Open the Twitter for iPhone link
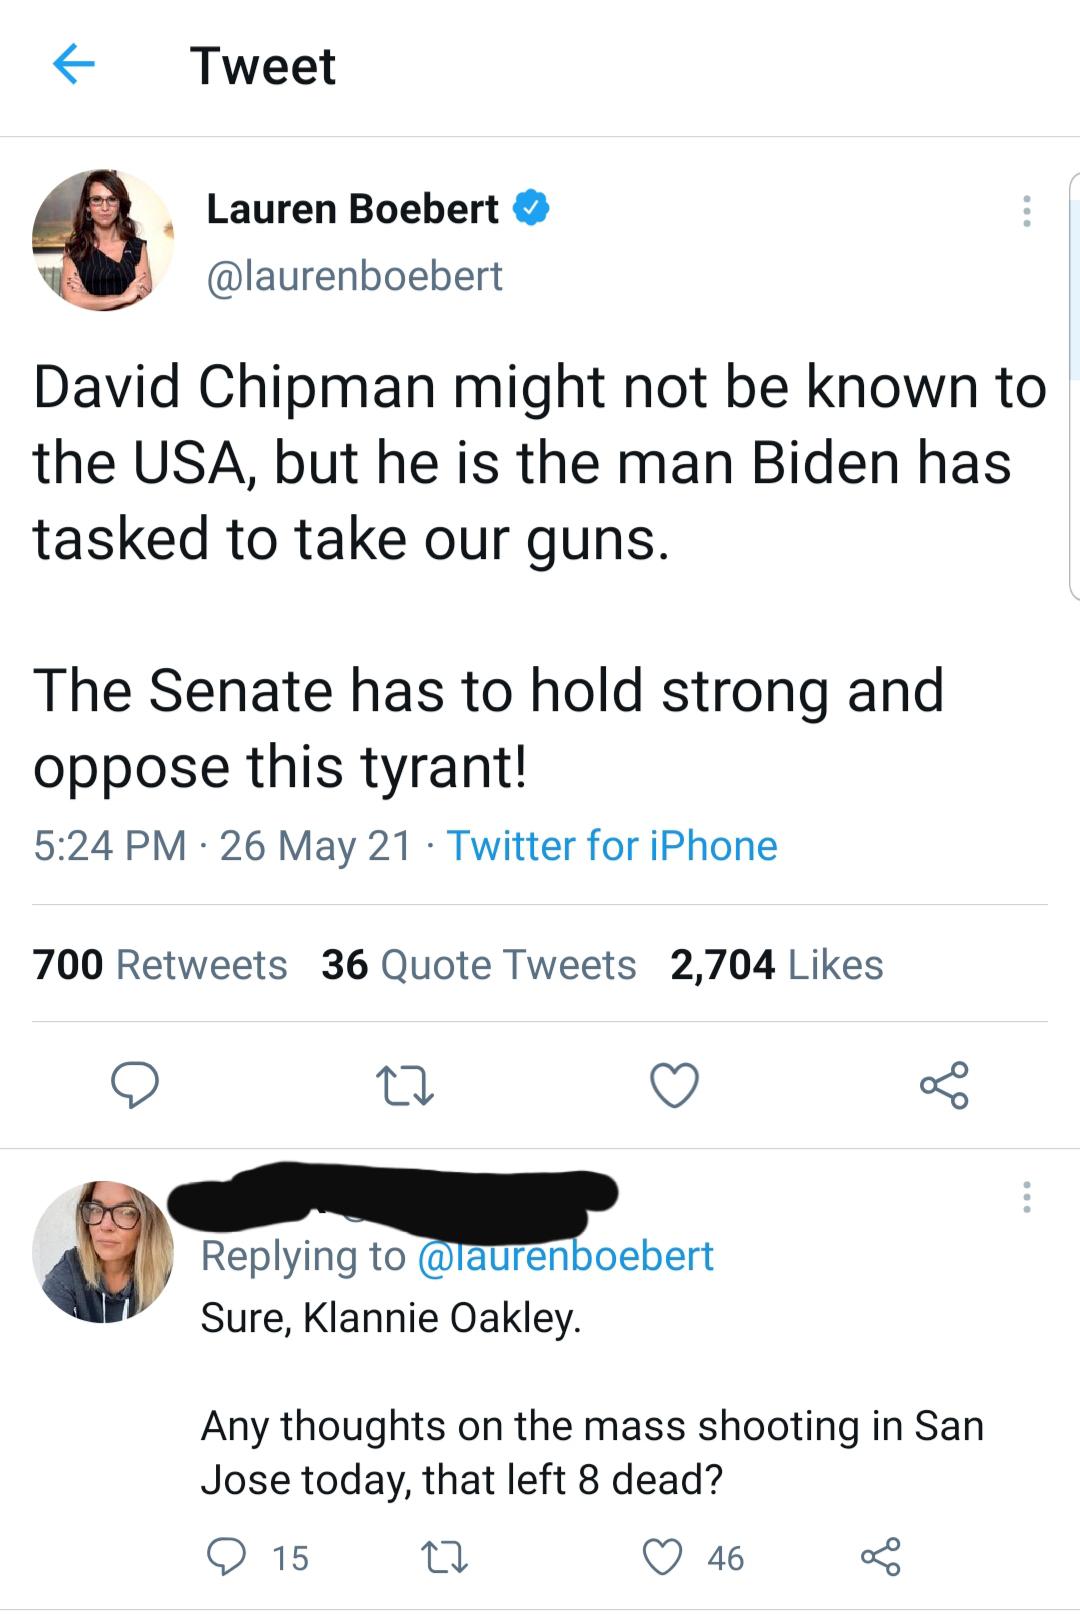This screenshot has height=1617, width=1080. [x=611, y=846]
